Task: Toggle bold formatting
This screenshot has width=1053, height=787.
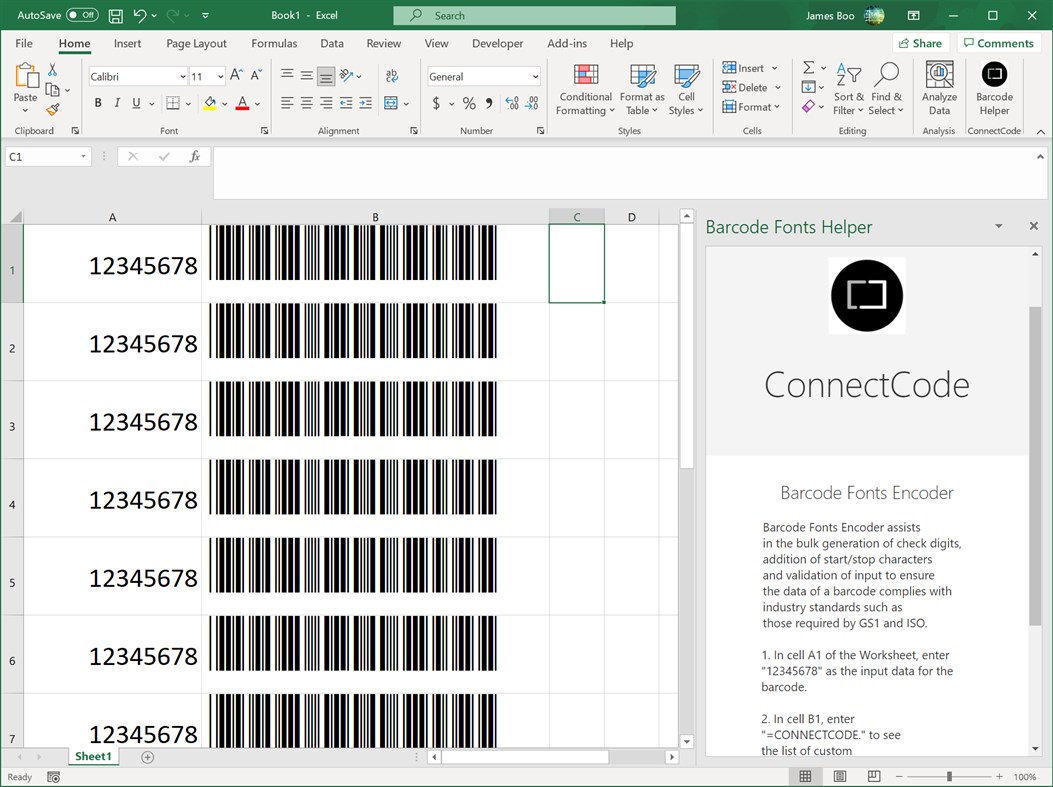Action: [97, 102]
